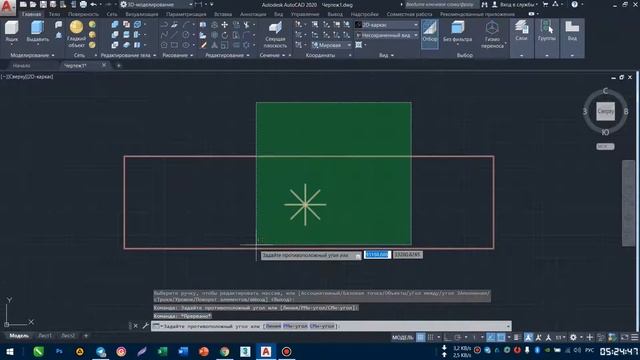
Task: Expand the Рисование panel
Action: point(178,55)
